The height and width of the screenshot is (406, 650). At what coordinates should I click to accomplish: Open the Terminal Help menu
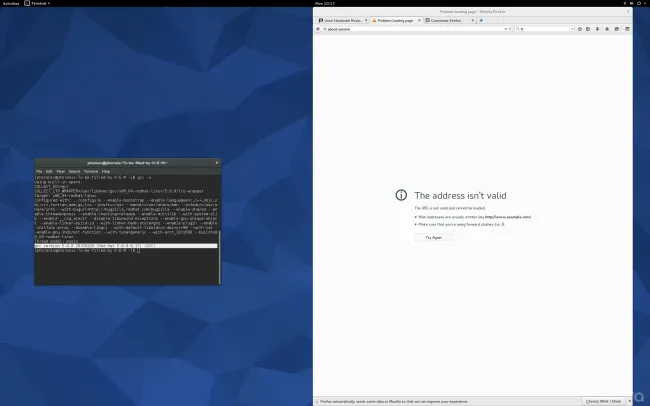106,171
